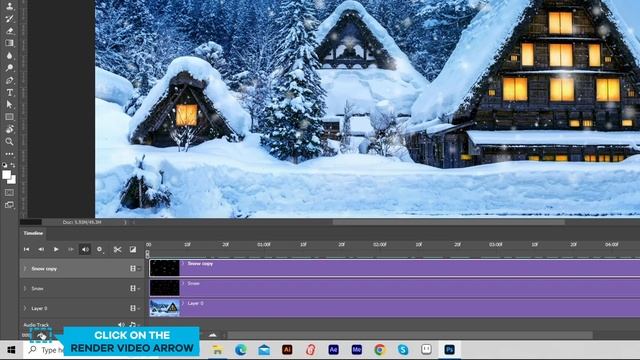The height and width of the screenshot is (360, 640).
Task: Open the transition picker icon
Action: coord(133,249)
